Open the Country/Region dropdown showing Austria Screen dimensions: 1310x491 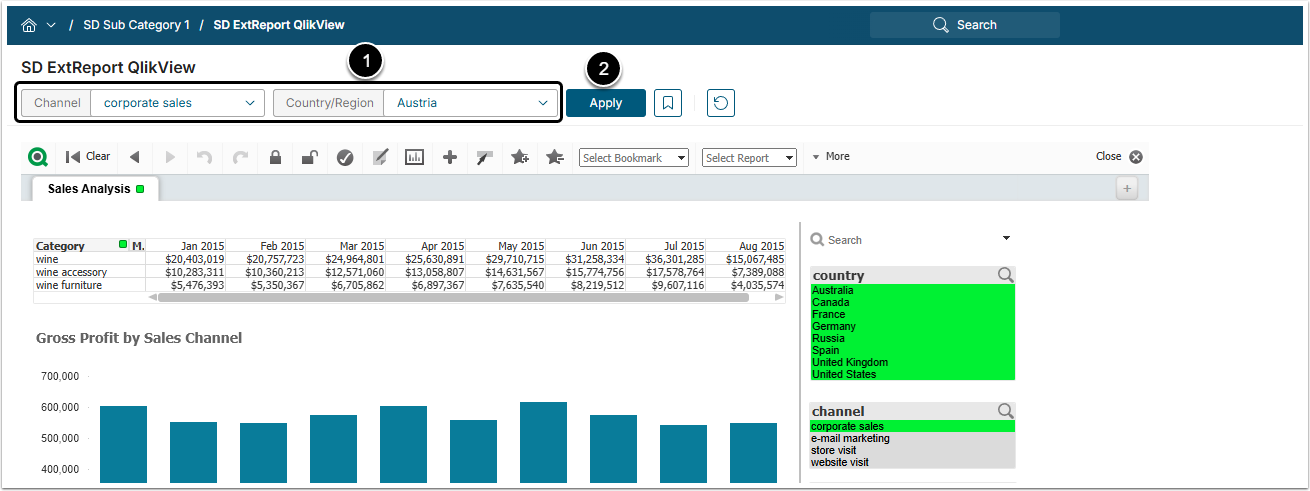[x=470, y=103]
